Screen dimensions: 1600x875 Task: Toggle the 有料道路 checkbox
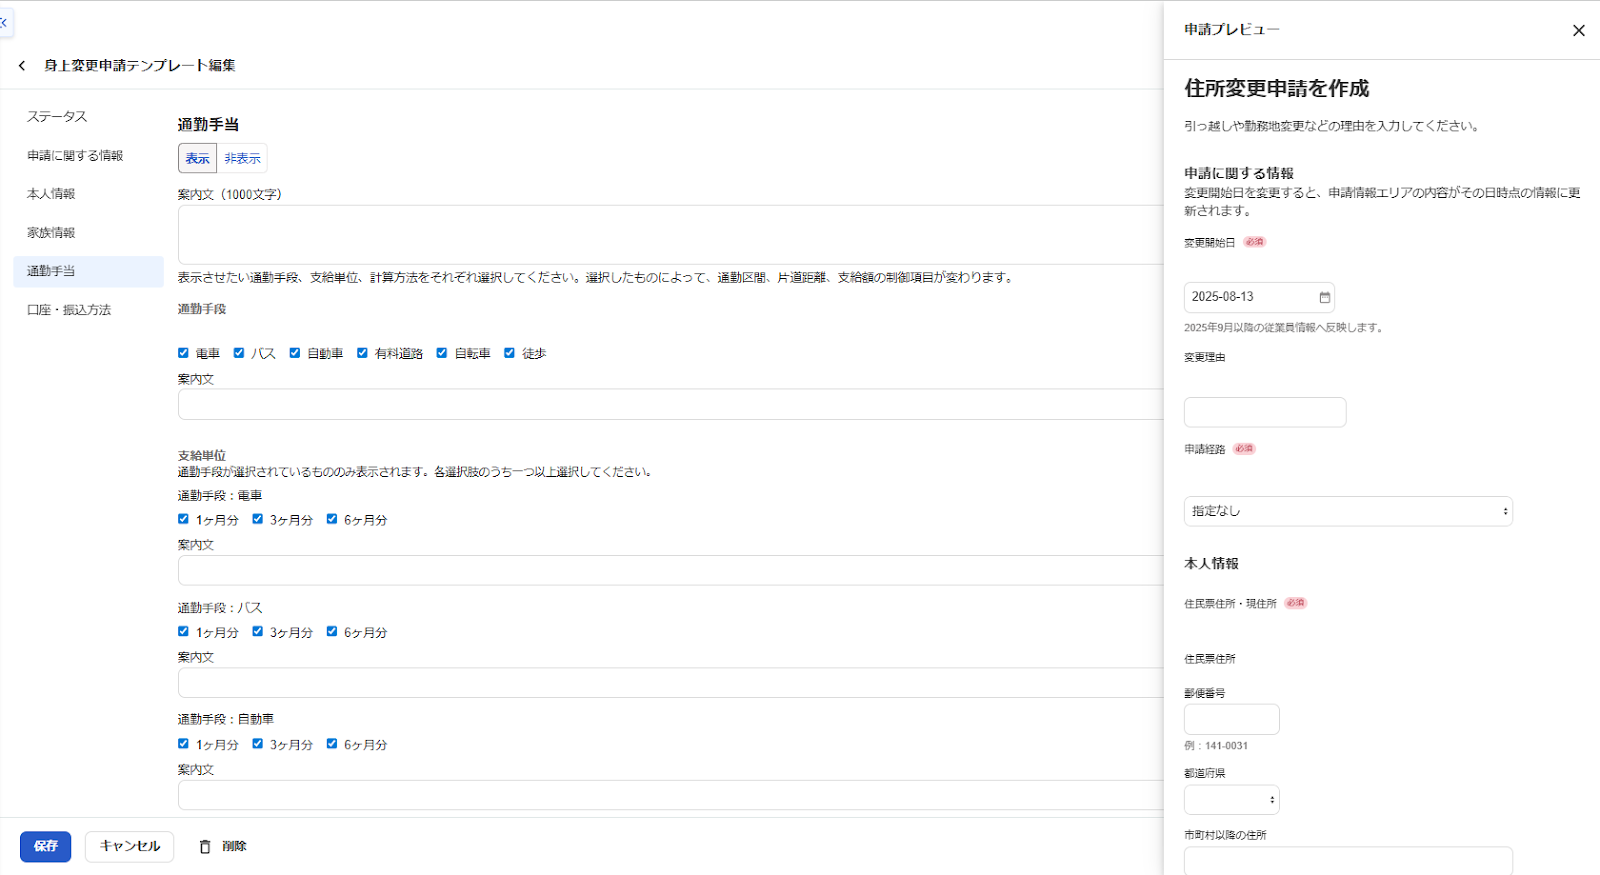362,353
